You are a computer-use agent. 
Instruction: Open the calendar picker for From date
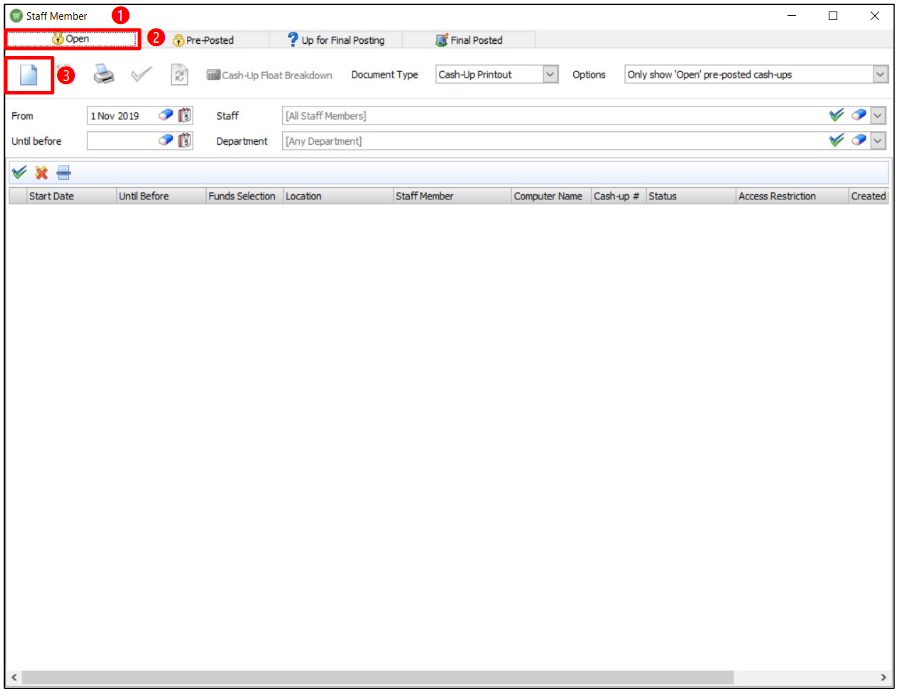(184, 115)
